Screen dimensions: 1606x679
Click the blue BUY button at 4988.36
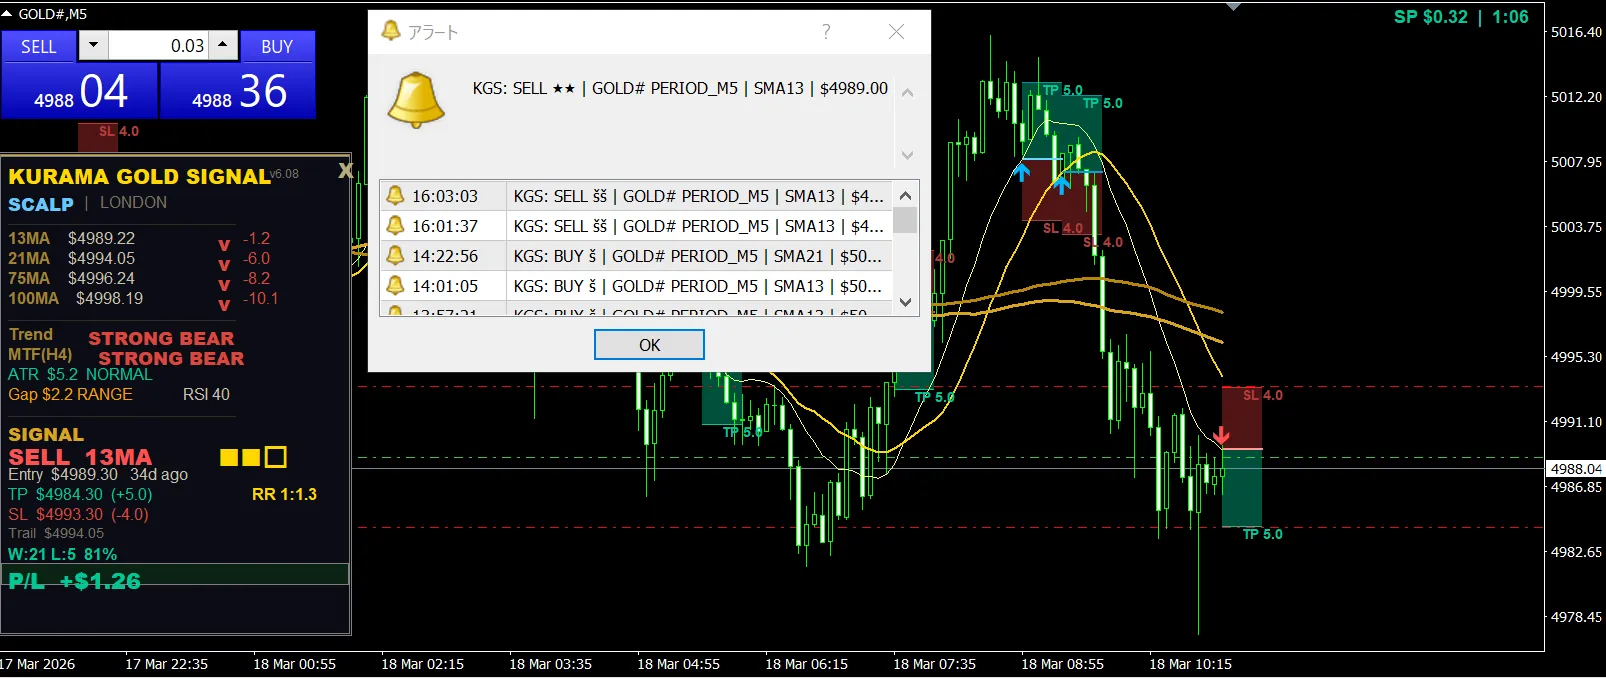click(238, 91)
